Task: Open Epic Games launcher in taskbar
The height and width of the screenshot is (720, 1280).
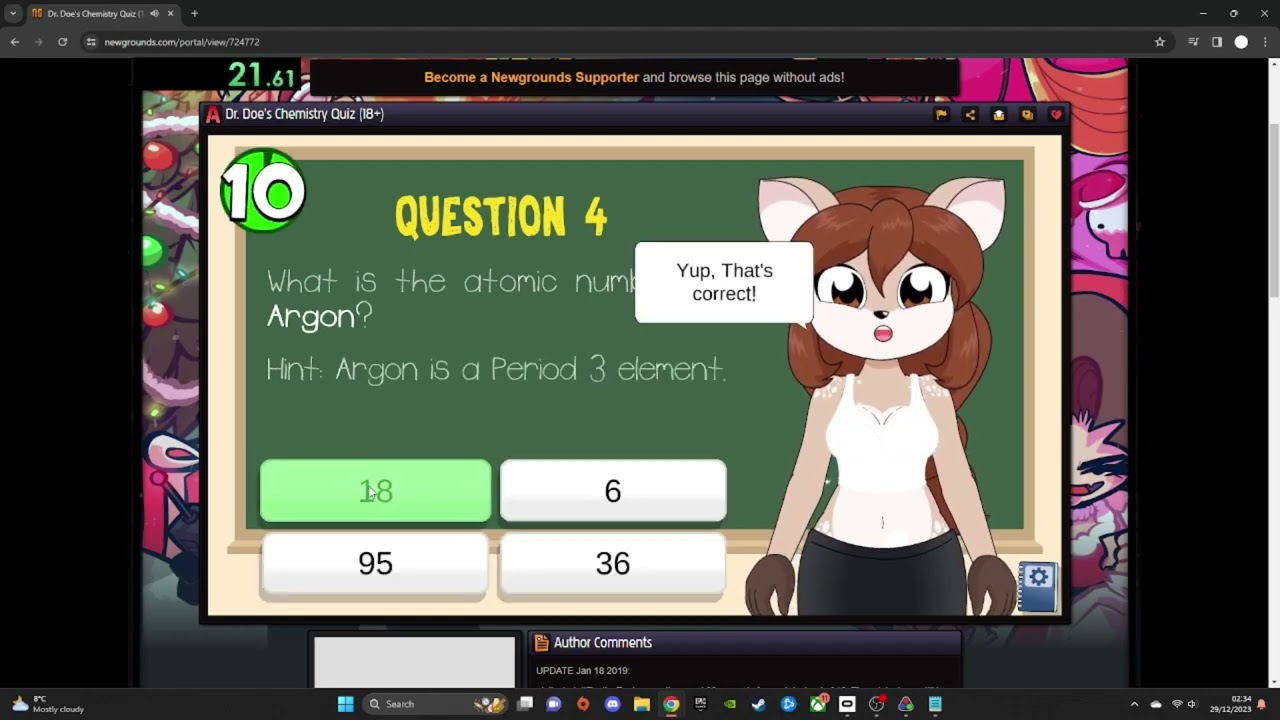Action: click(x=700, y=704)
